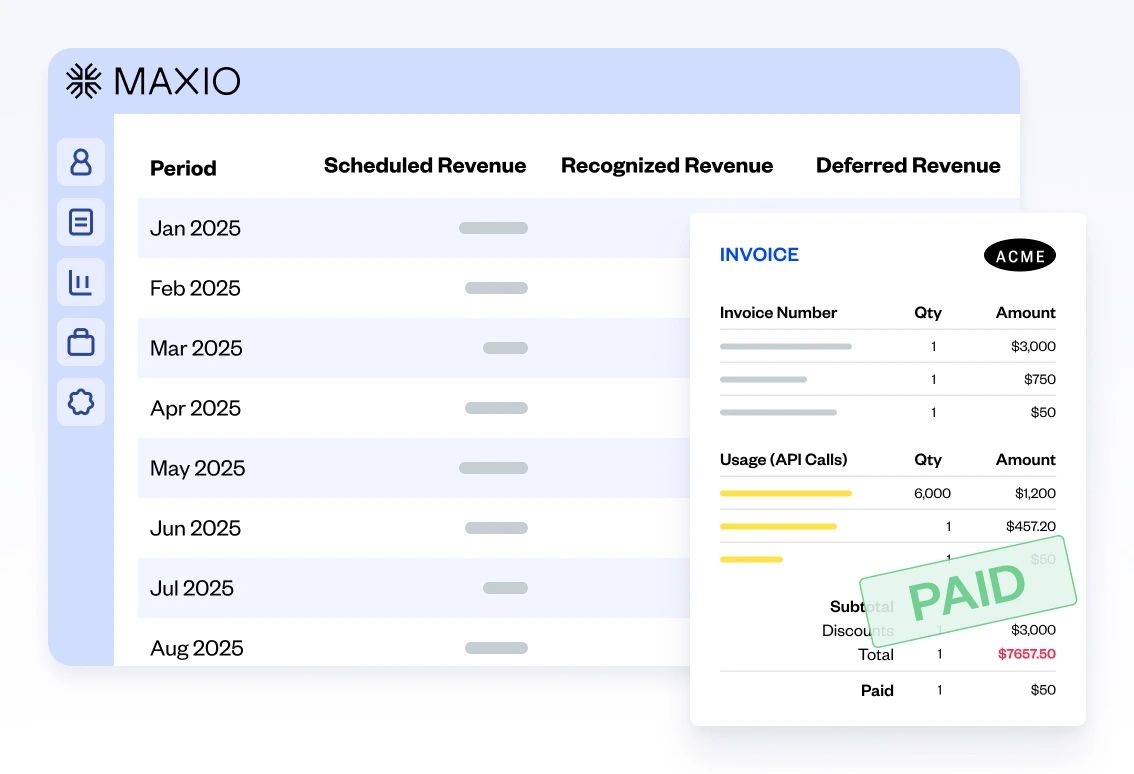
Task: Click the Recognized Revenue column header
Action: click(x=666, y=166)
